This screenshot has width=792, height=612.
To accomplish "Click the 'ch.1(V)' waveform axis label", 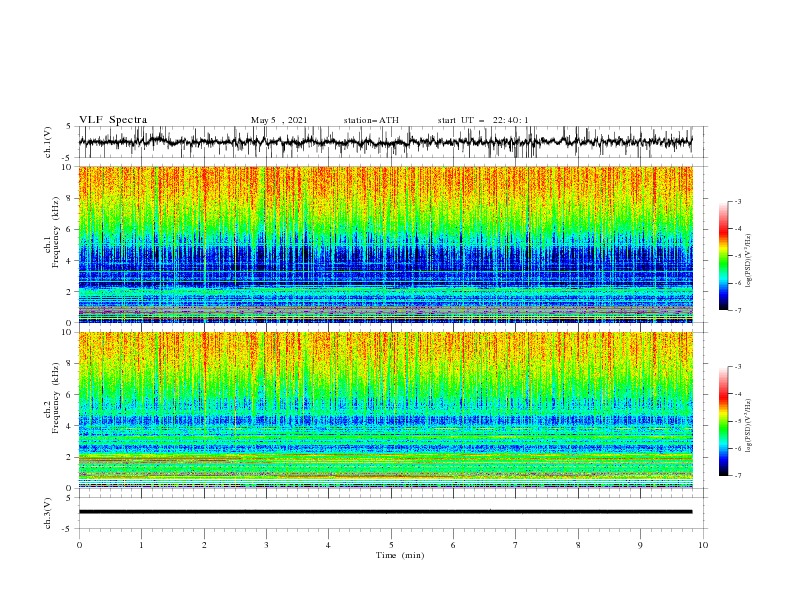I will (x=48, y=142).
